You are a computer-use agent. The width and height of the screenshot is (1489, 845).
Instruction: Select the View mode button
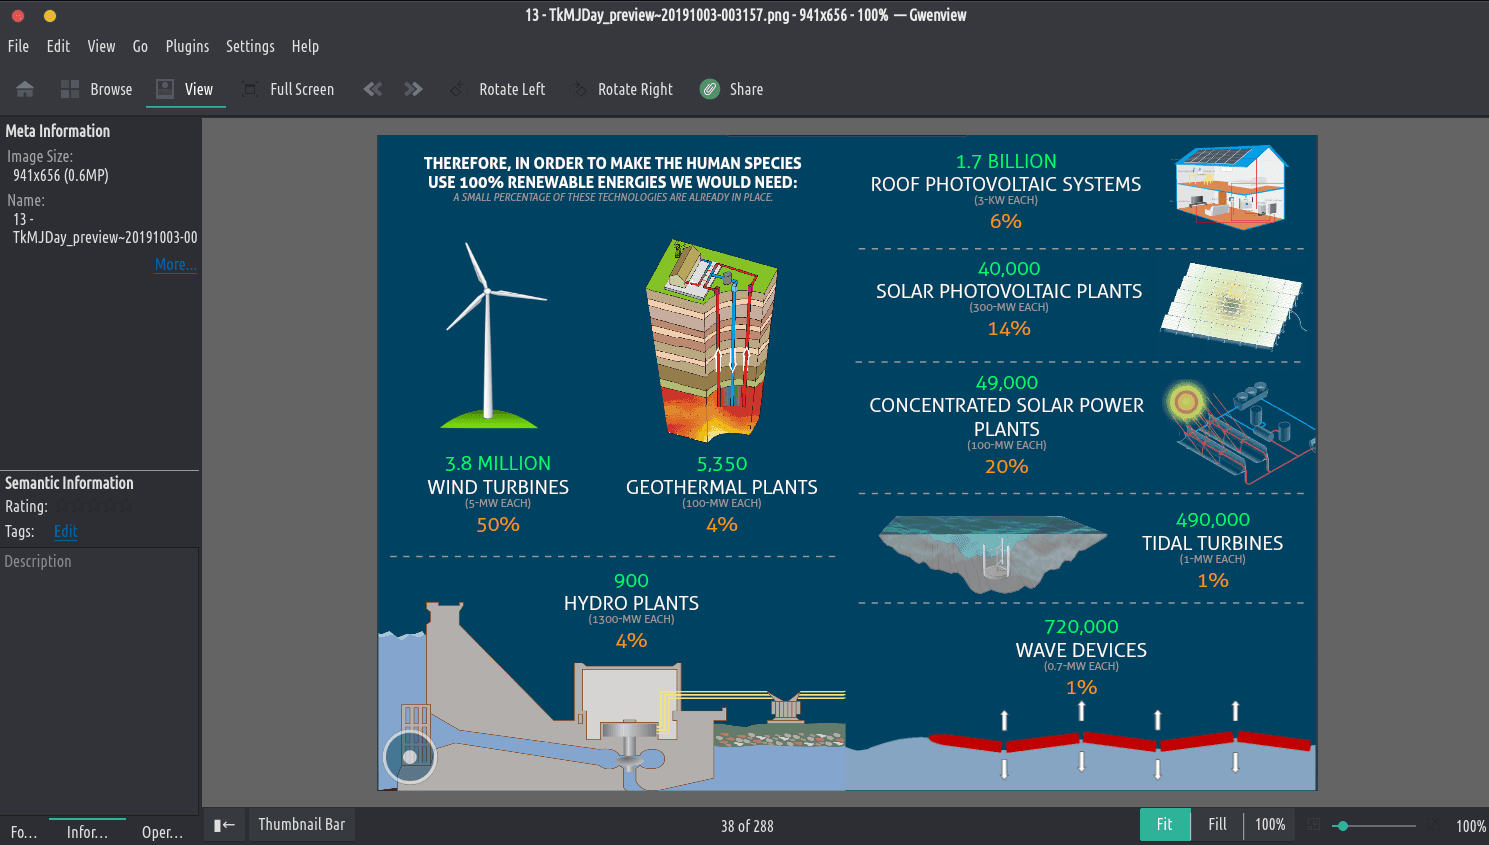[185, 89]
